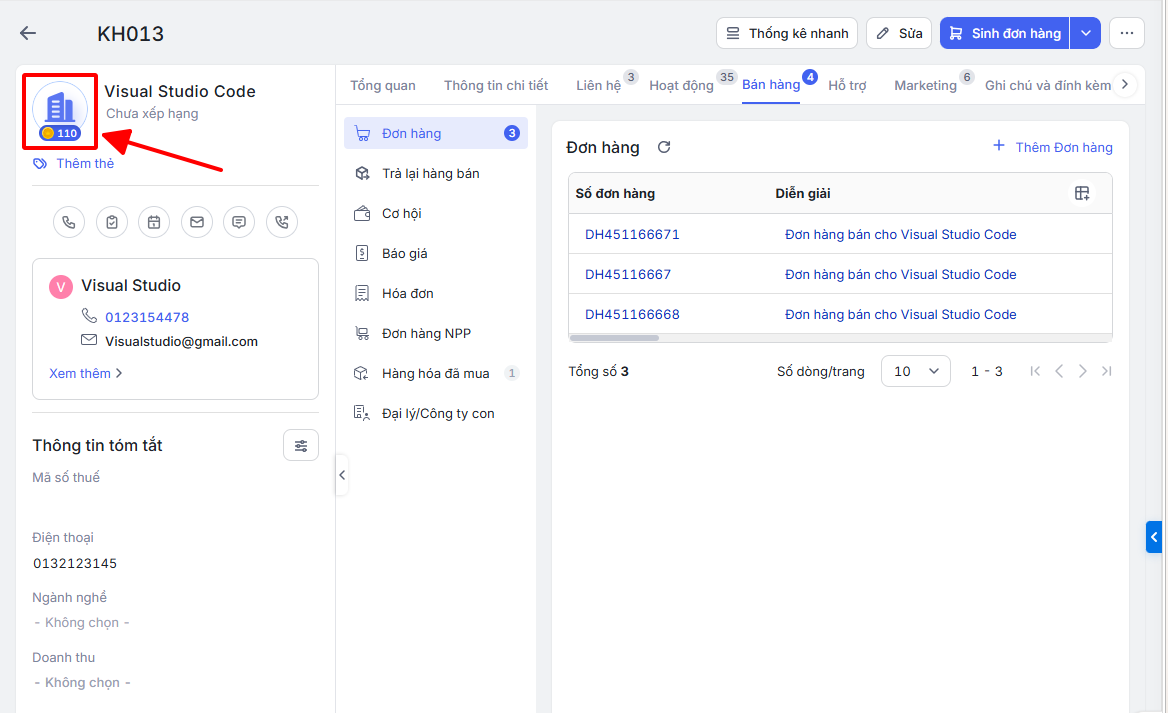Click the horizontal scrollbar under orders table
Viewport: 1168px width, 713px height.
[615, 338]
